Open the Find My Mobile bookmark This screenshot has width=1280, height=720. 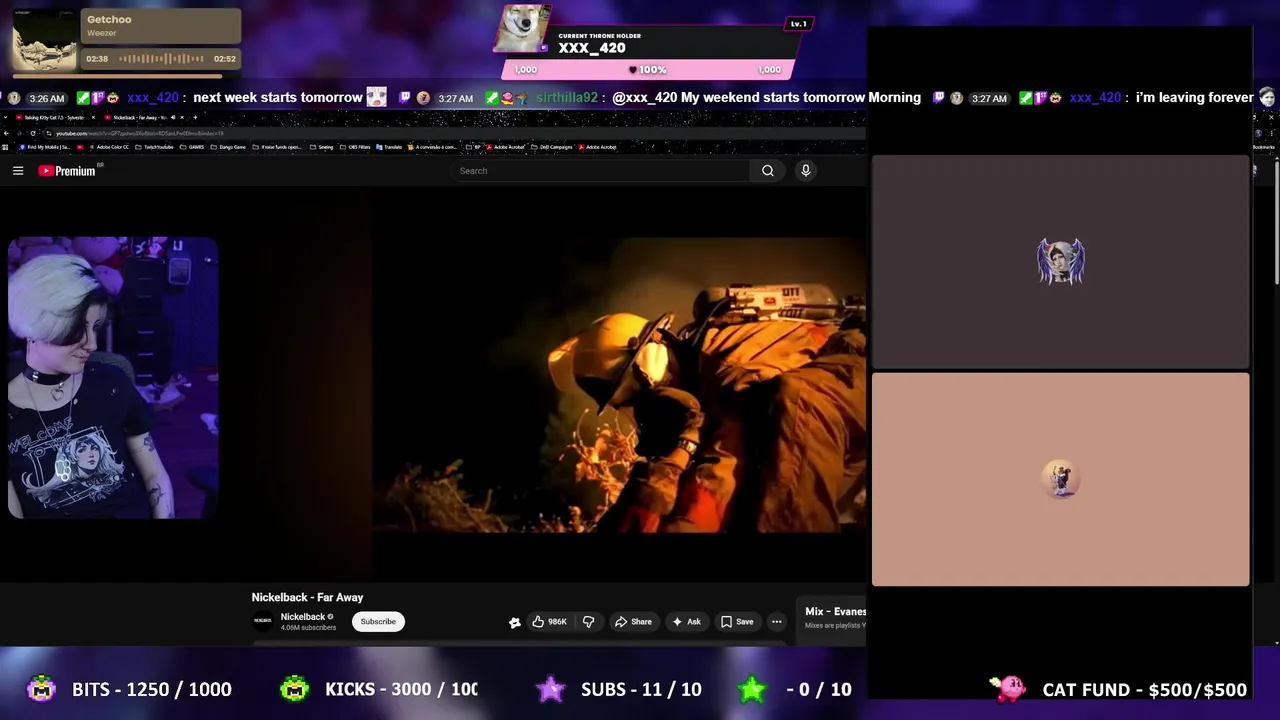click(45, 147)
